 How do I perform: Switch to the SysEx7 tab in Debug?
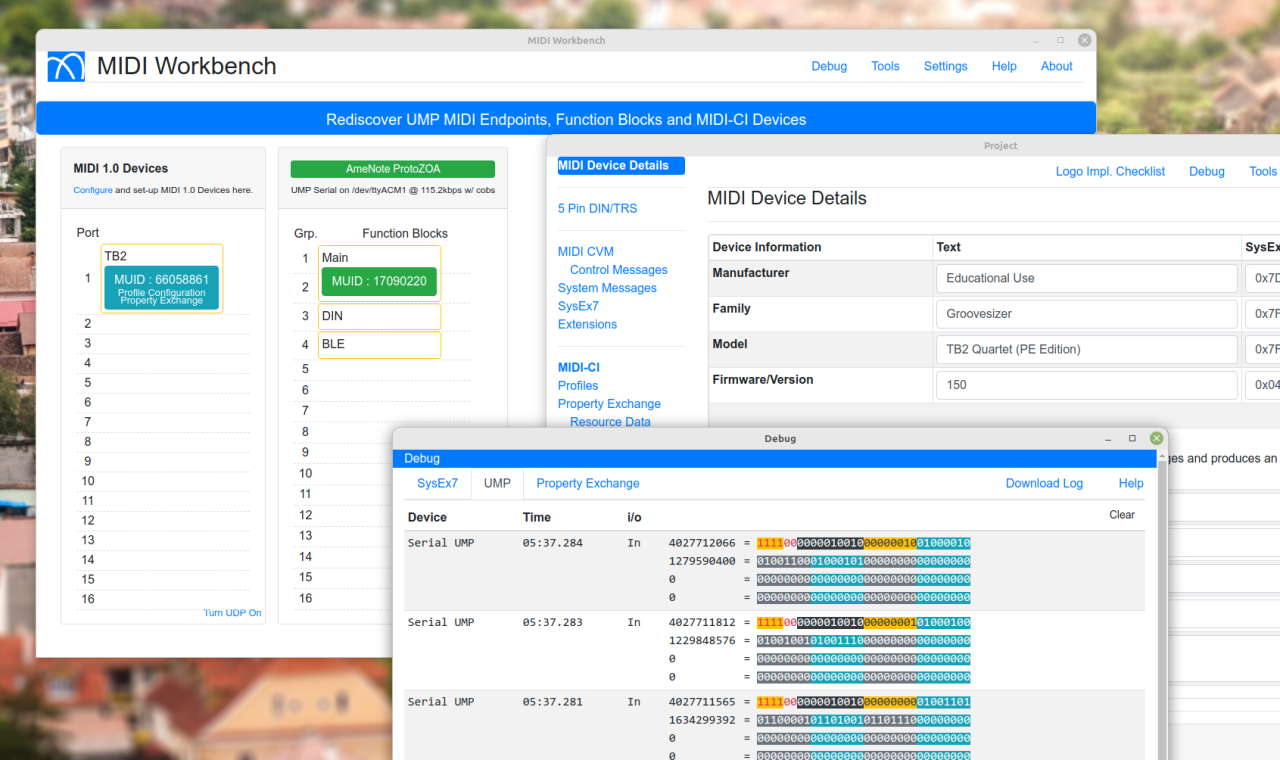[437, 483]
